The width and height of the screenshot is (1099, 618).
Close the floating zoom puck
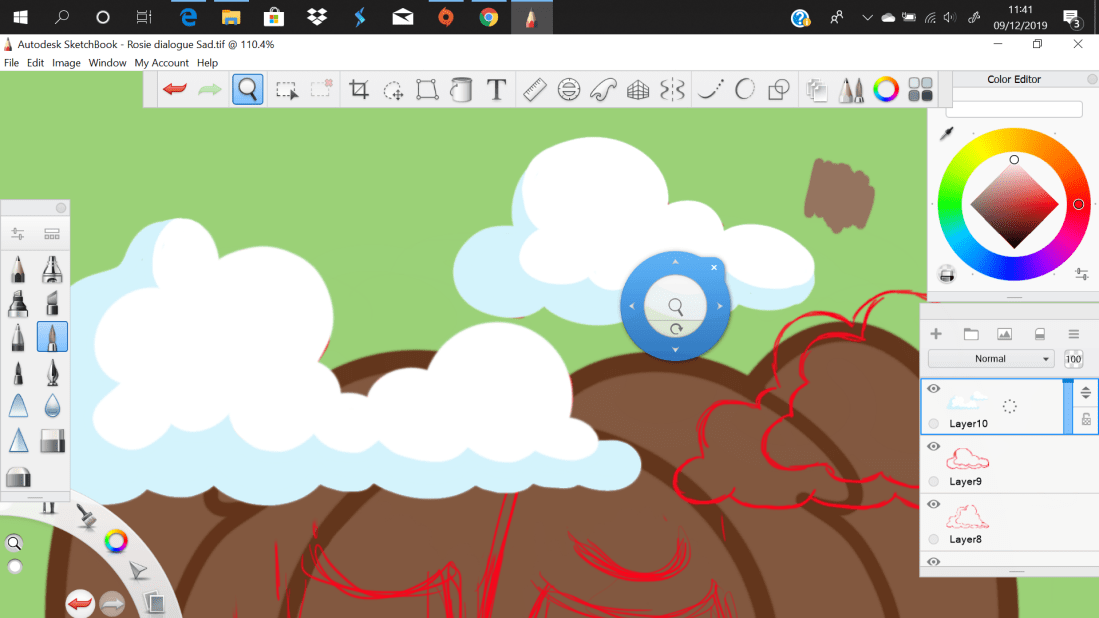click(x=713, y=267)
